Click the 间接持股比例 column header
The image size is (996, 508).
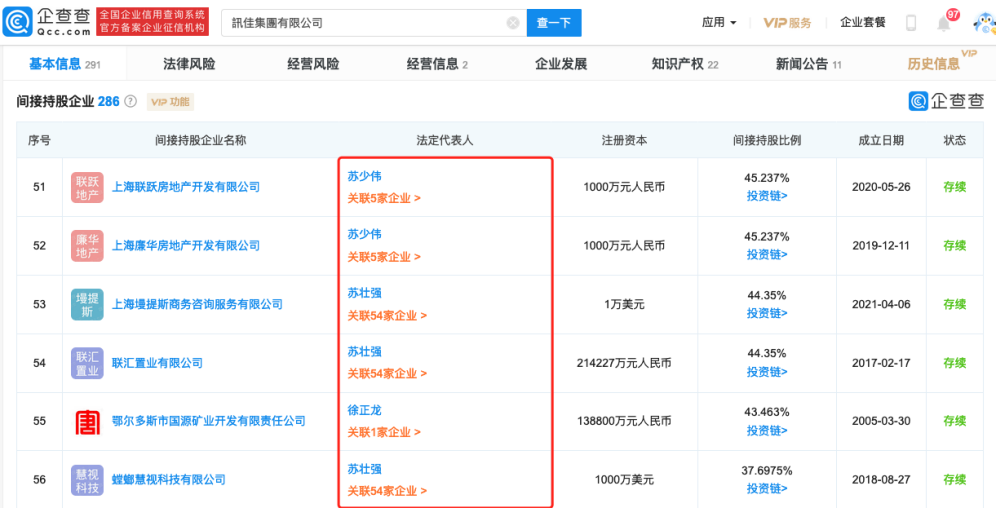click(x=767, y=140)
